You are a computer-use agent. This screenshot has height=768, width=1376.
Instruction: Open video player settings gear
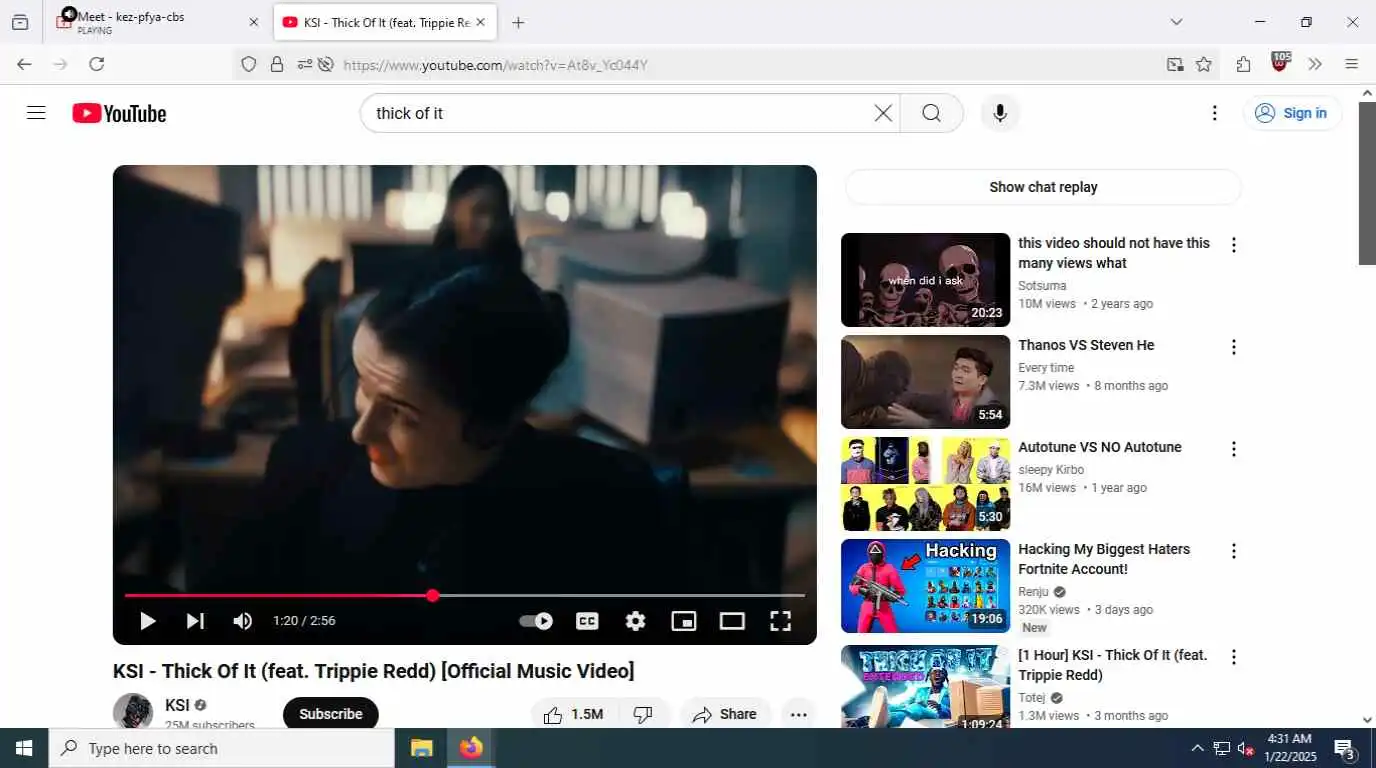coord(635,621)
